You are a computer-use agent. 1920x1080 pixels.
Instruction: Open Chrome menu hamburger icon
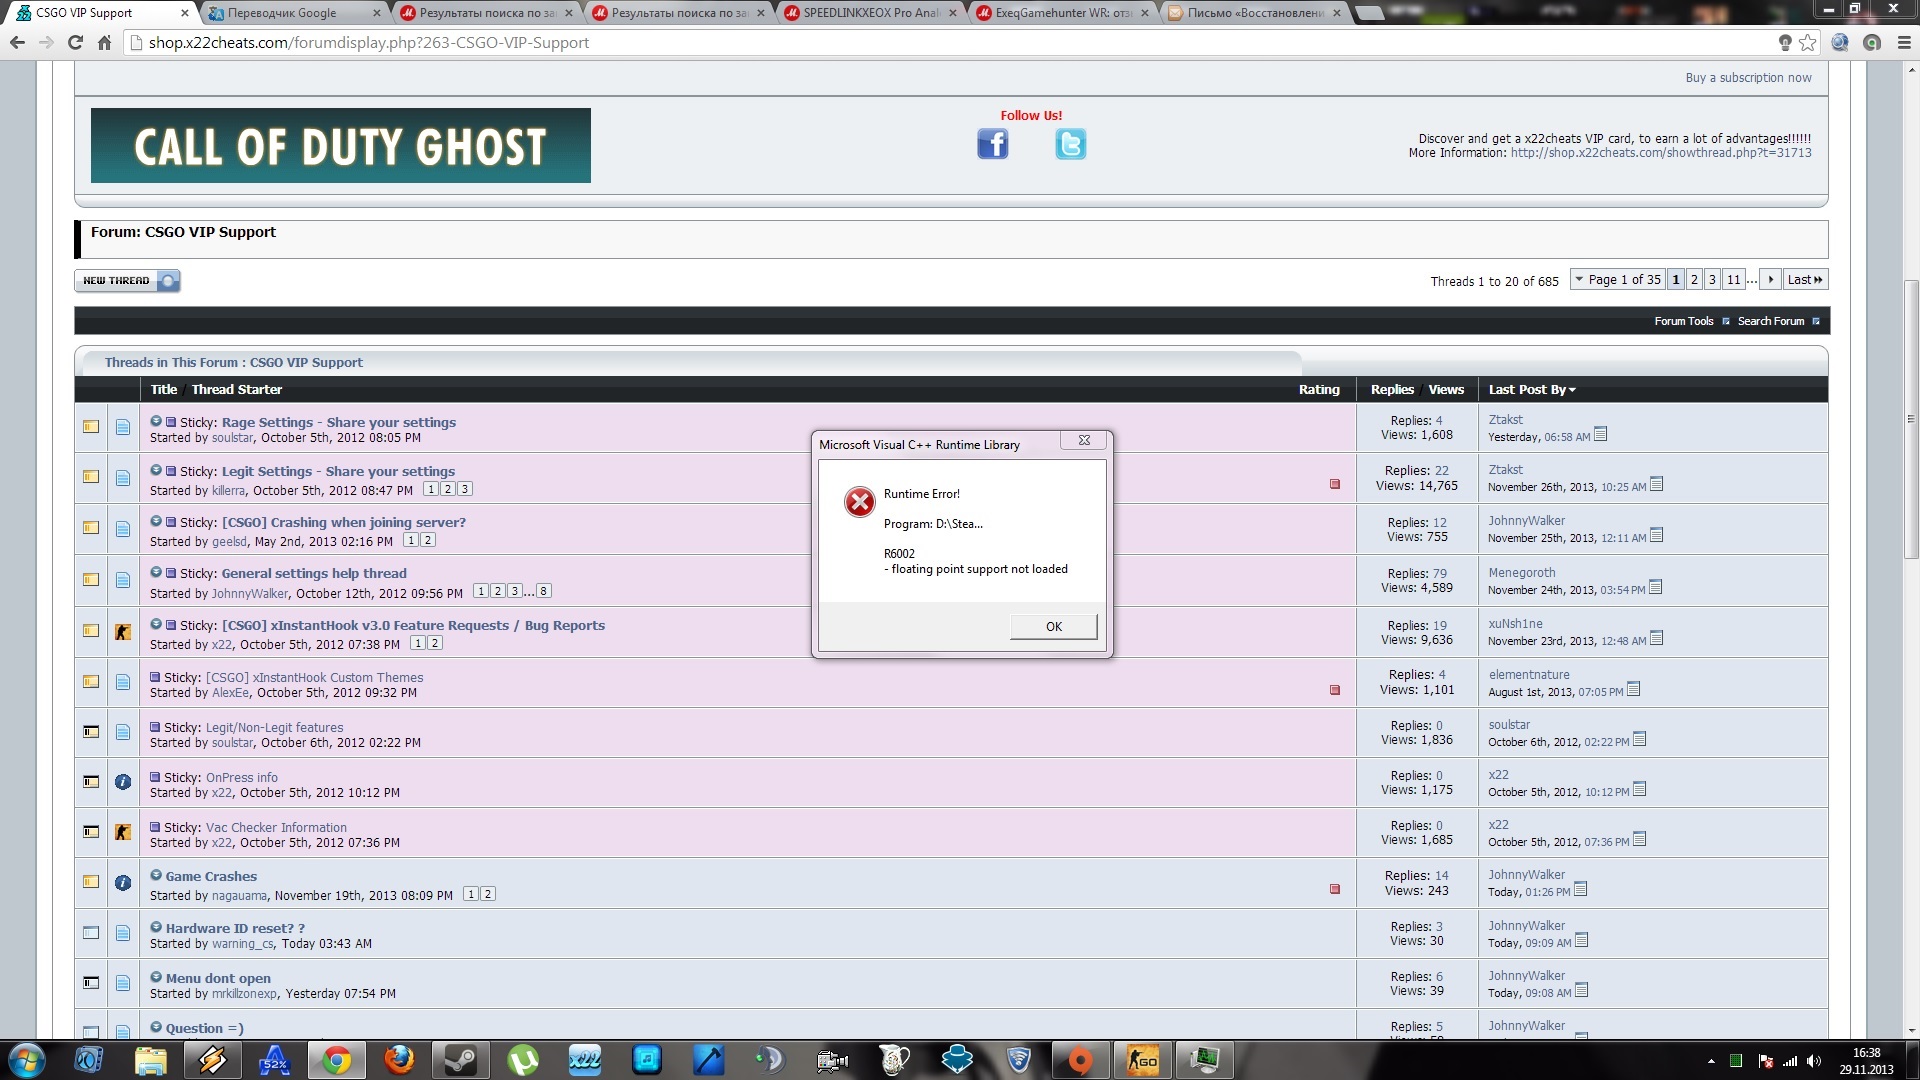pyautogui.click(x=1904, y=43)
